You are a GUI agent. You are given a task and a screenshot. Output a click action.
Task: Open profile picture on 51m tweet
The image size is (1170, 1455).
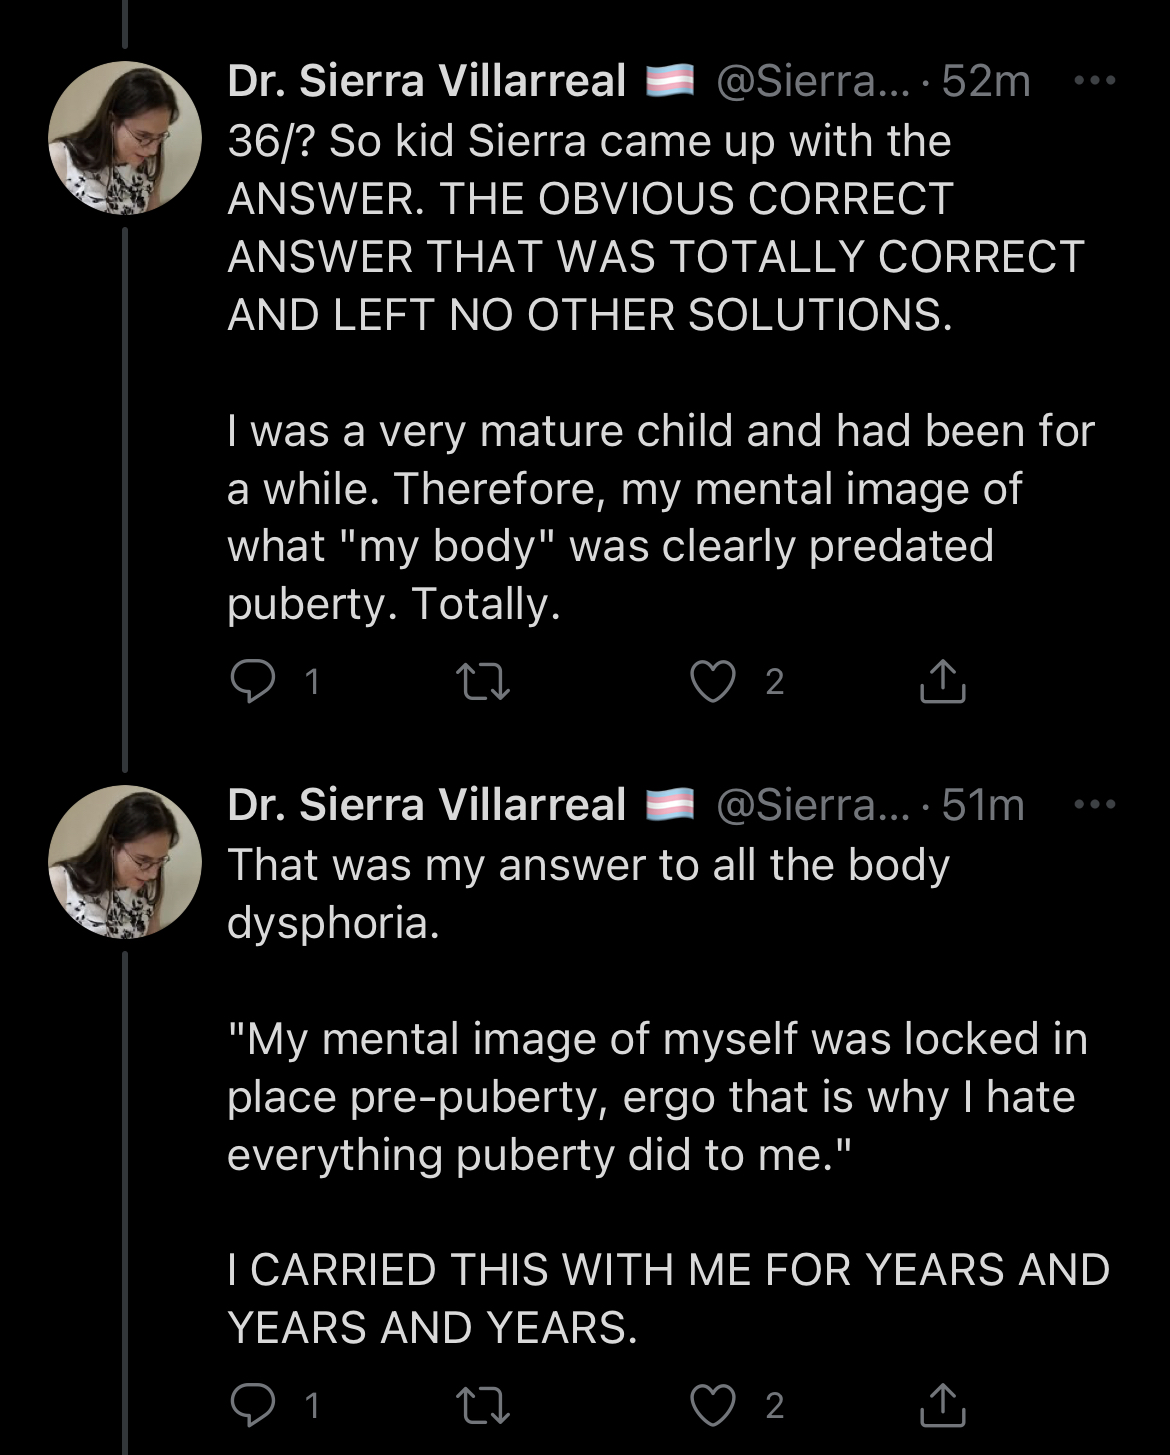125,862
